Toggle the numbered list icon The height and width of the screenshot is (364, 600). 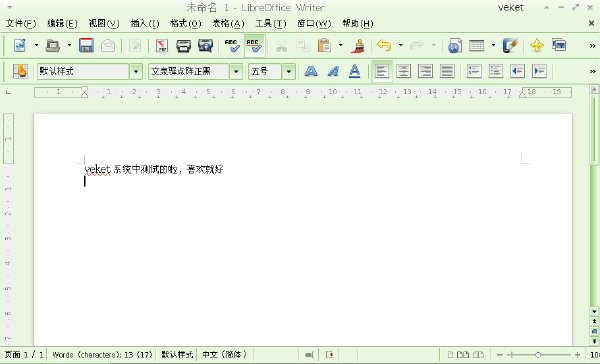pyautogui.click(x=474, y=71)
